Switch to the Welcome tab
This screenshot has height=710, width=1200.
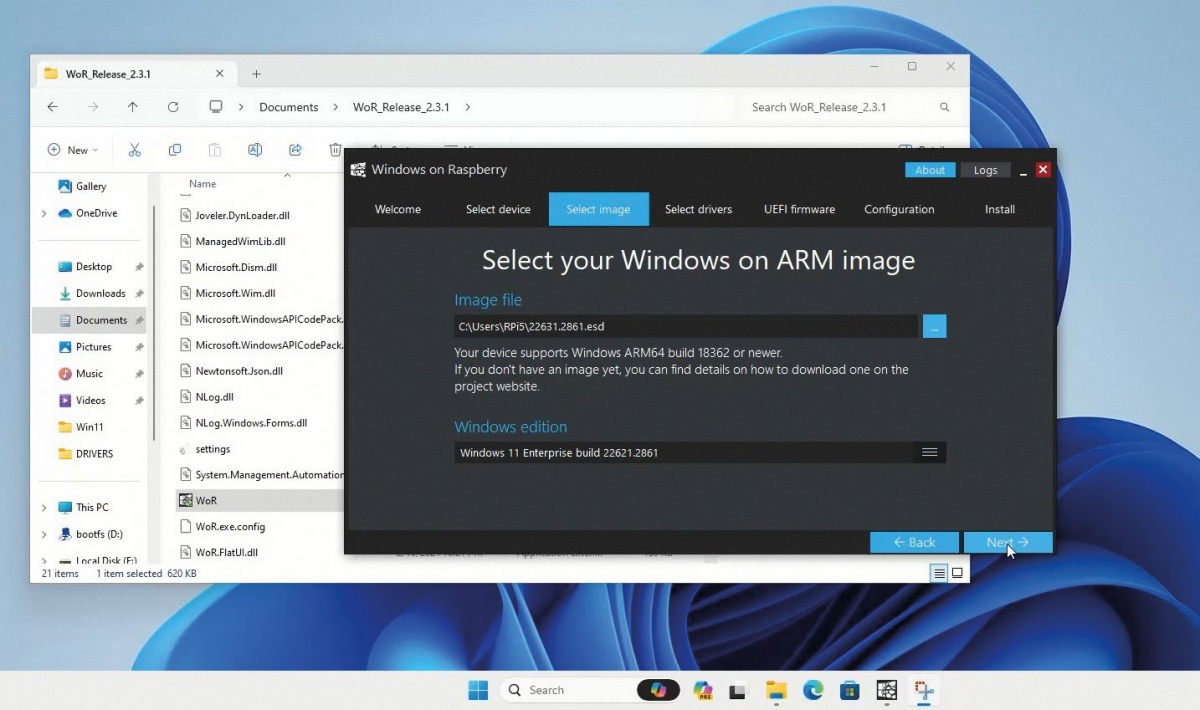click(398, 209)
